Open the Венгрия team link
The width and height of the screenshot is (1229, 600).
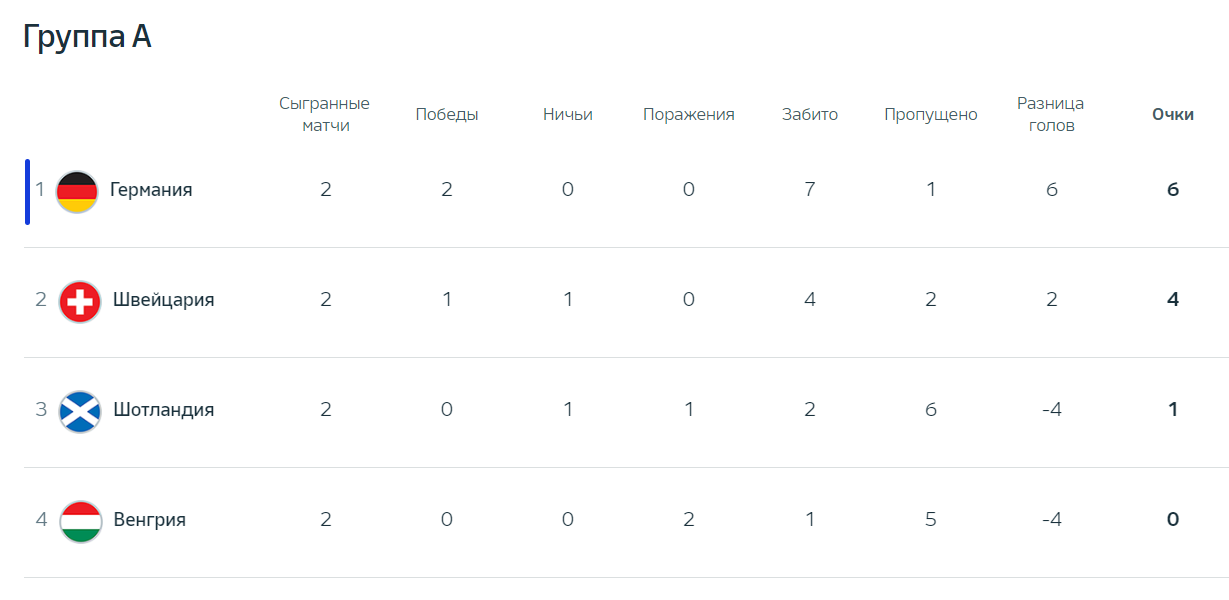150,520
